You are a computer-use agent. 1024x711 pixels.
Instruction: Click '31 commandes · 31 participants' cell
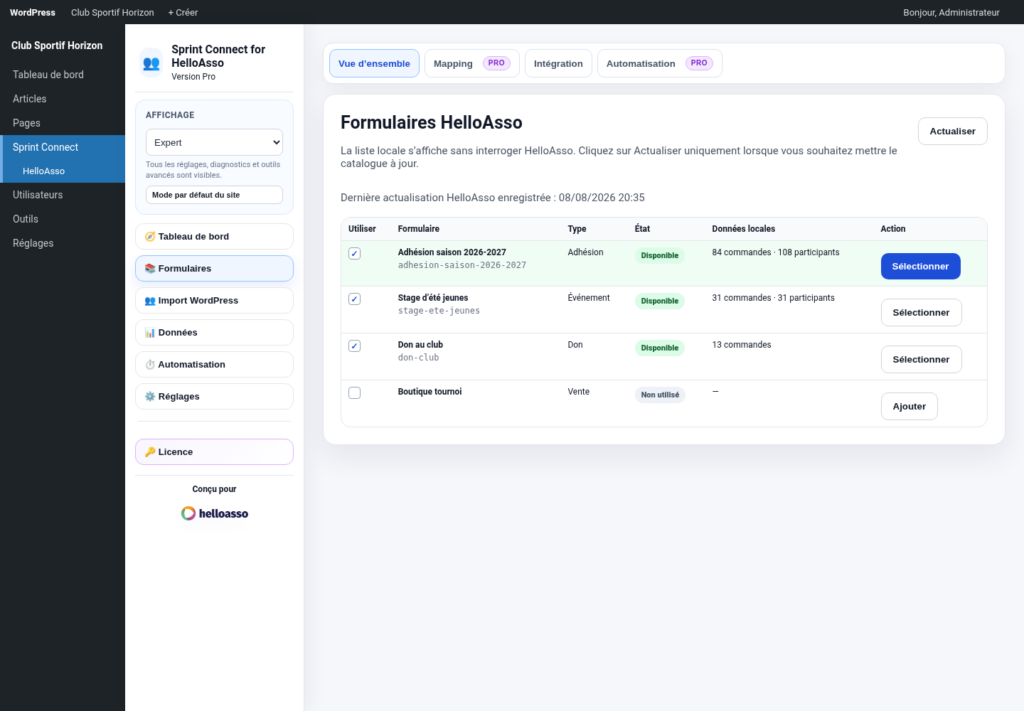tap(773, 298)
